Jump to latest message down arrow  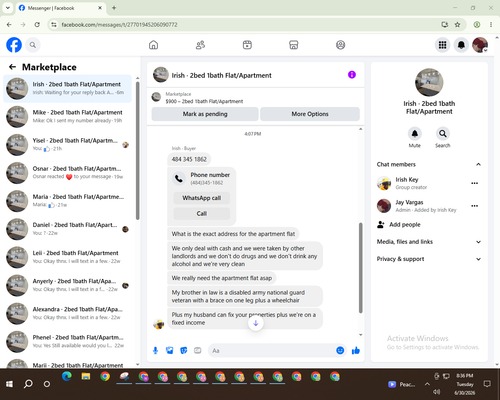click(x=256, y=323)
